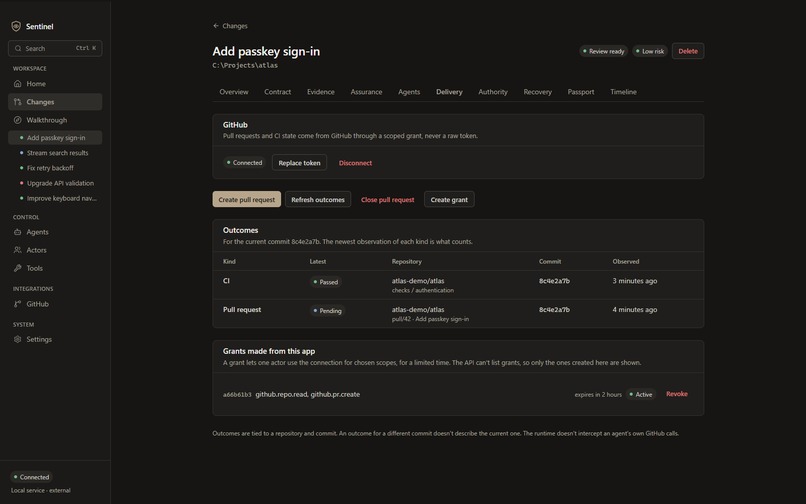
Task: Click the Home house icon
Action: pos(17,83)
